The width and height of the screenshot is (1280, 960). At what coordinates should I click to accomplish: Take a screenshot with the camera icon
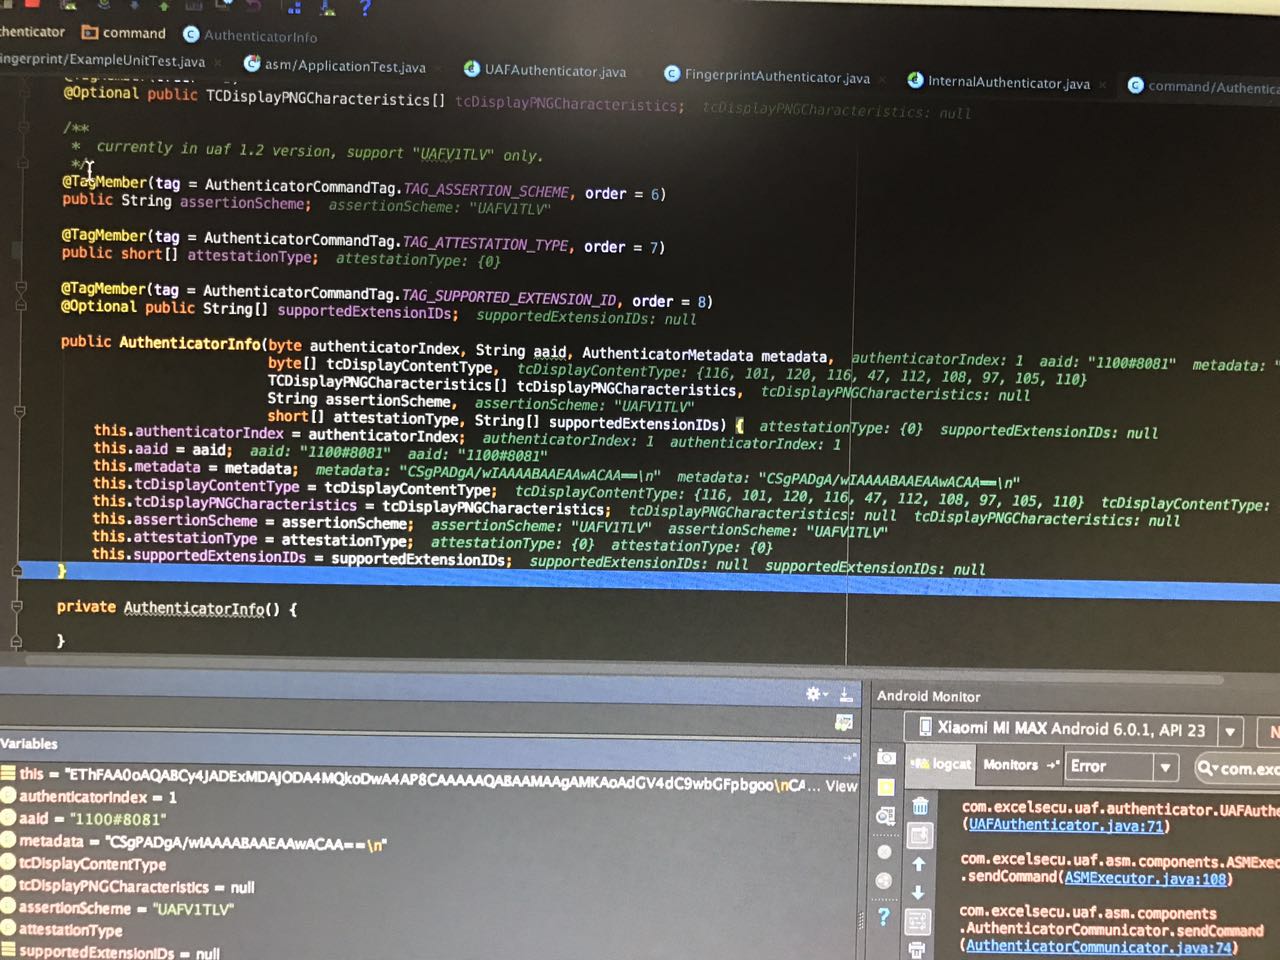pyautogui.click(x=886, y=757)
